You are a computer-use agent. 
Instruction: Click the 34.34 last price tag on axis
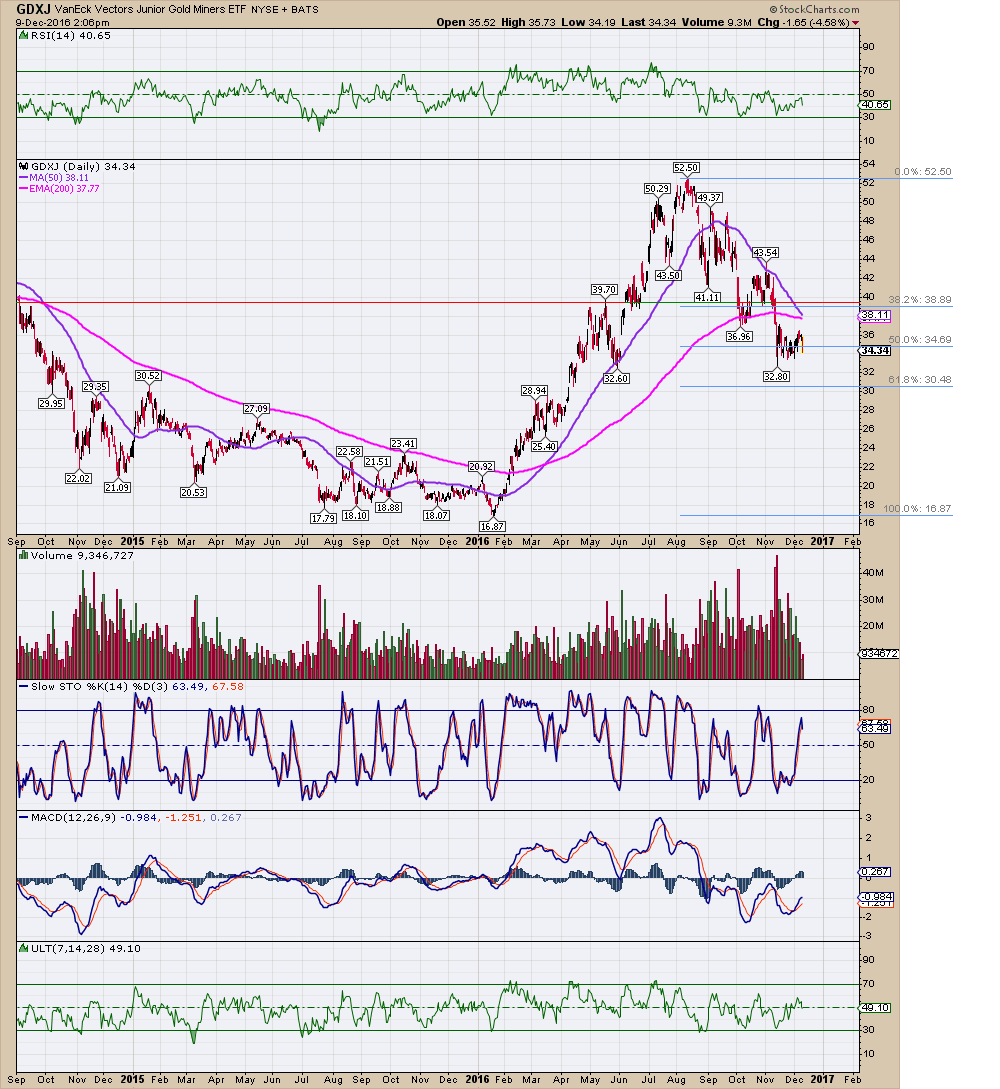pyautogui.click(x=875, y=351)
